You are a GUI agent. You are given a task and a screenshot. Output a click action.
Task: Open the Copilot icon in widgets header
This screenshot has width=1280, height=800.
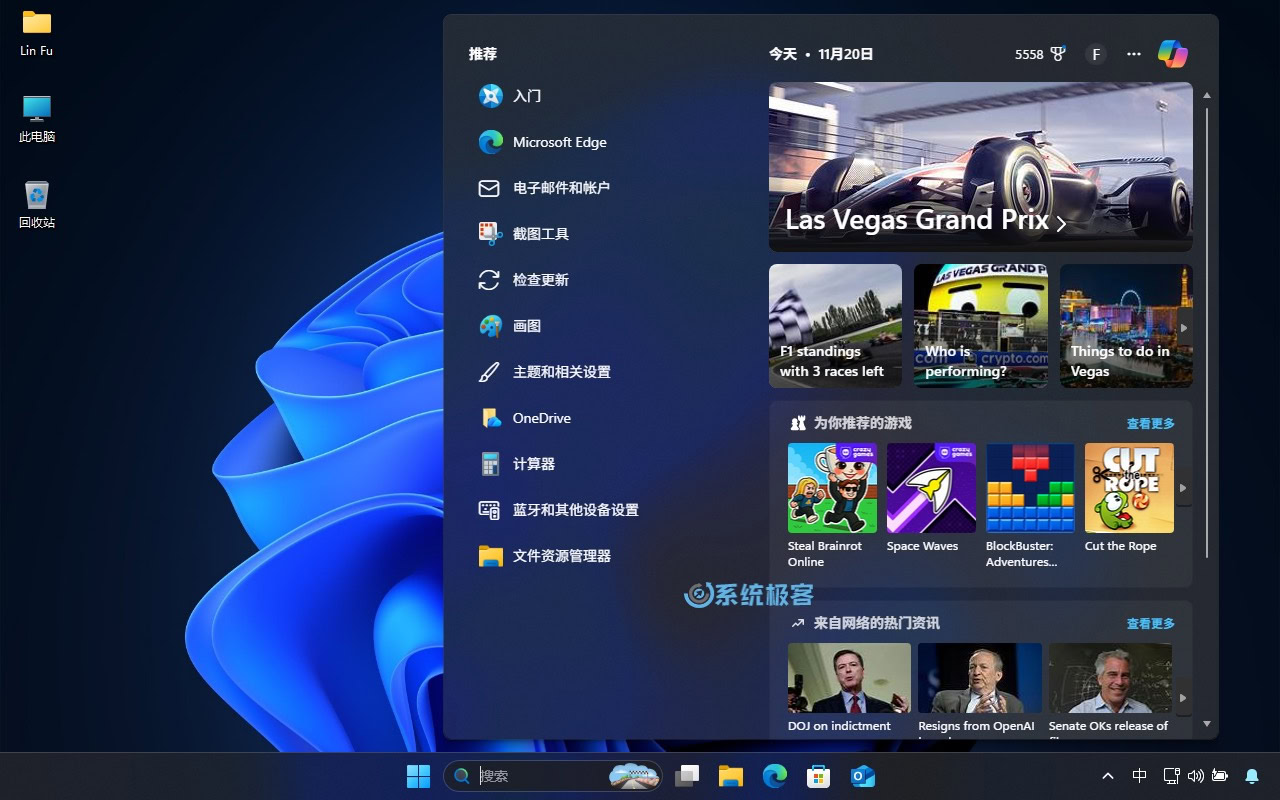(1172, 54)
